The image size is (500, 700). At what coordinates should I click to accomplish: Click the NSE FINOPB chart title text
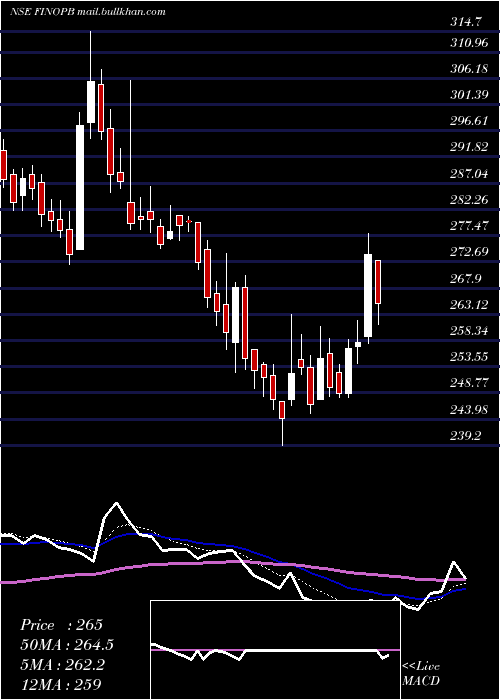[x=88, y=12]
